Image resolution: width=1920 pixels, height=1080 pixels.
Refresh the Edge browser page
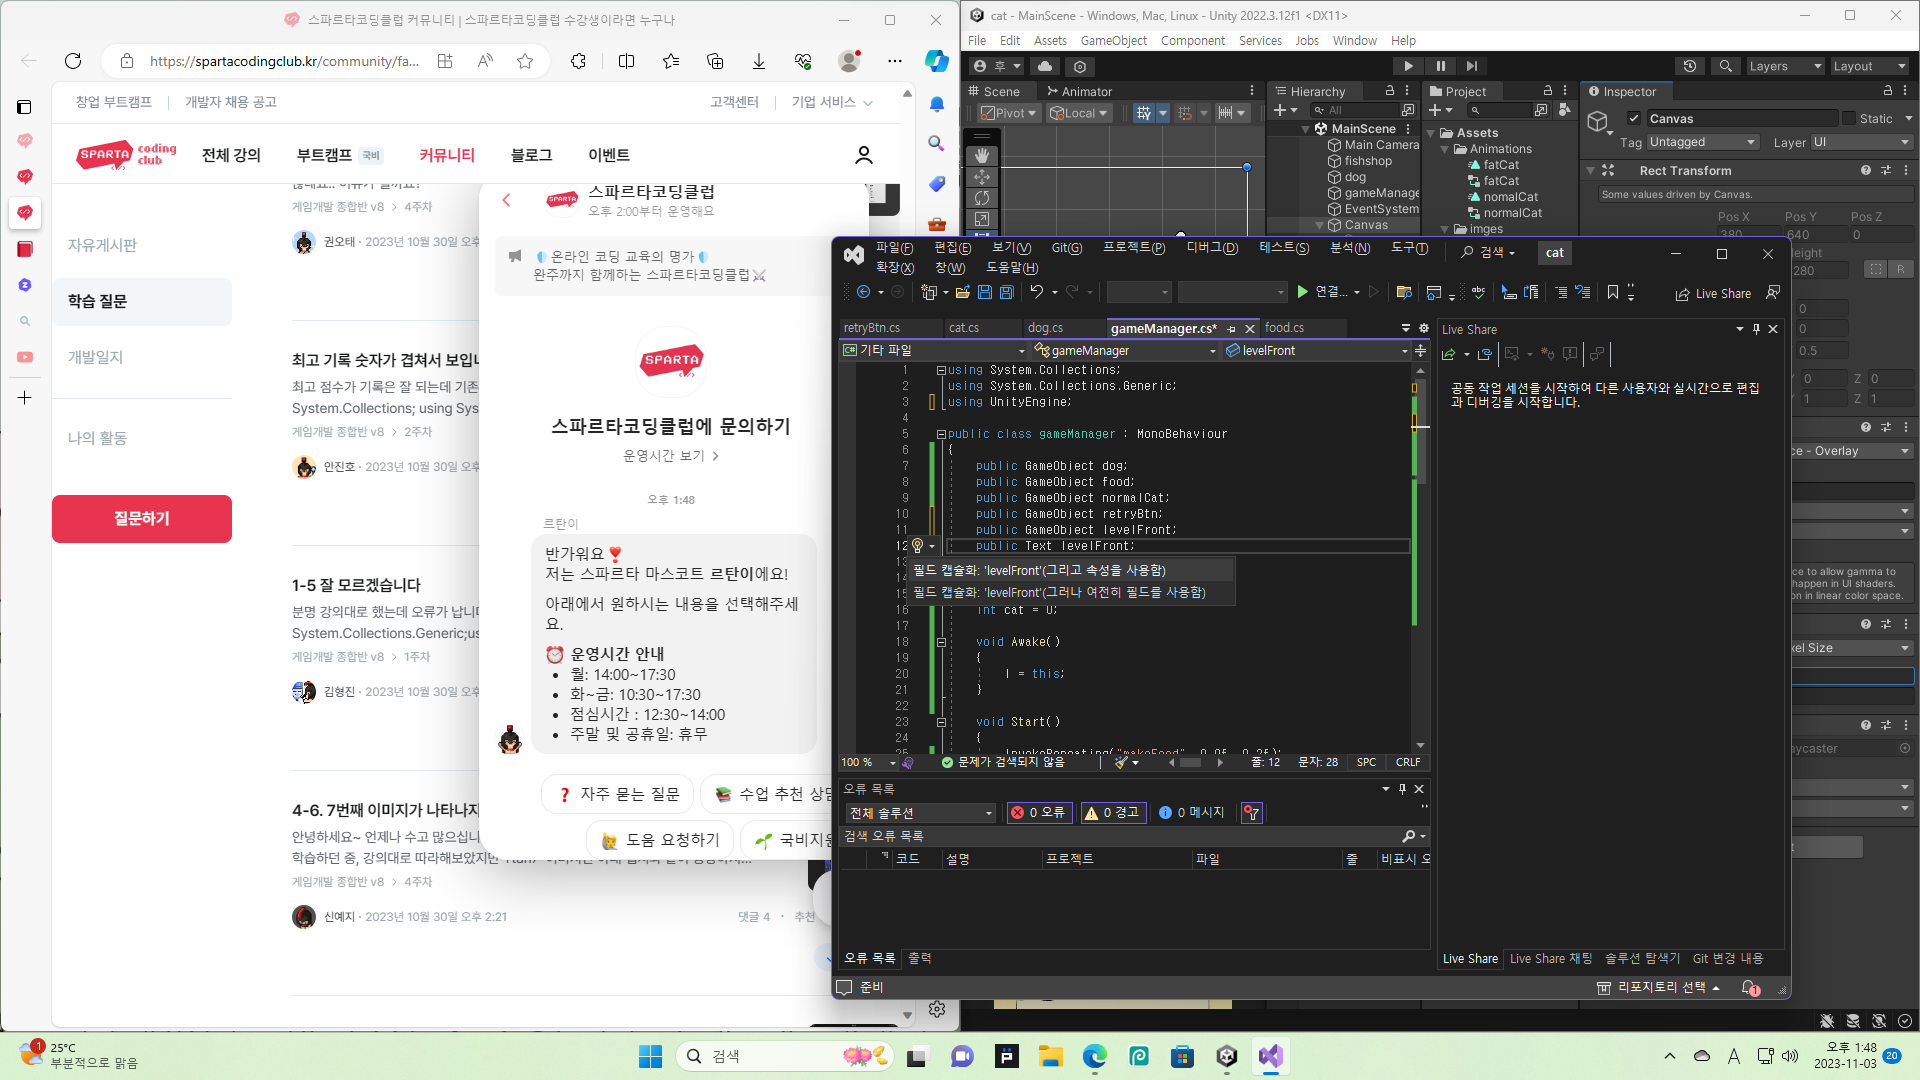[73, 61]
